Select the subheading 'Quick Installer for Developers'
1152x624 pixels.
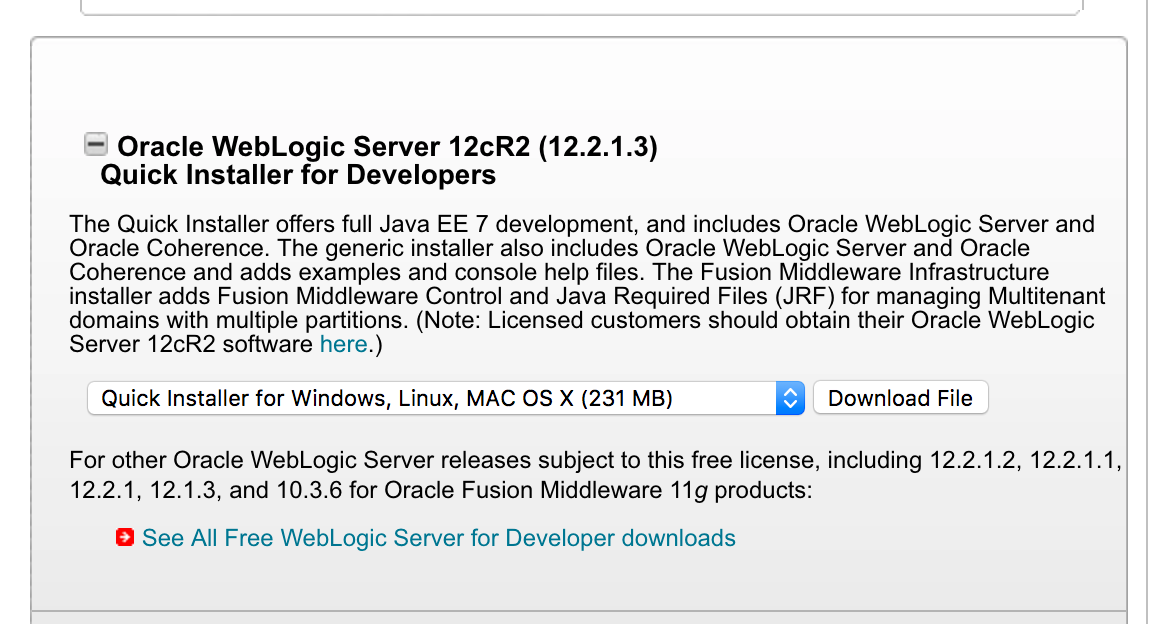[298, 175]
